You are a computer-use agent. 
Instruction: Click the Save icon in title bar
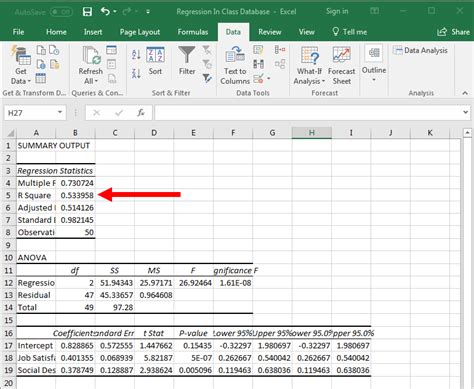[87, 12]
